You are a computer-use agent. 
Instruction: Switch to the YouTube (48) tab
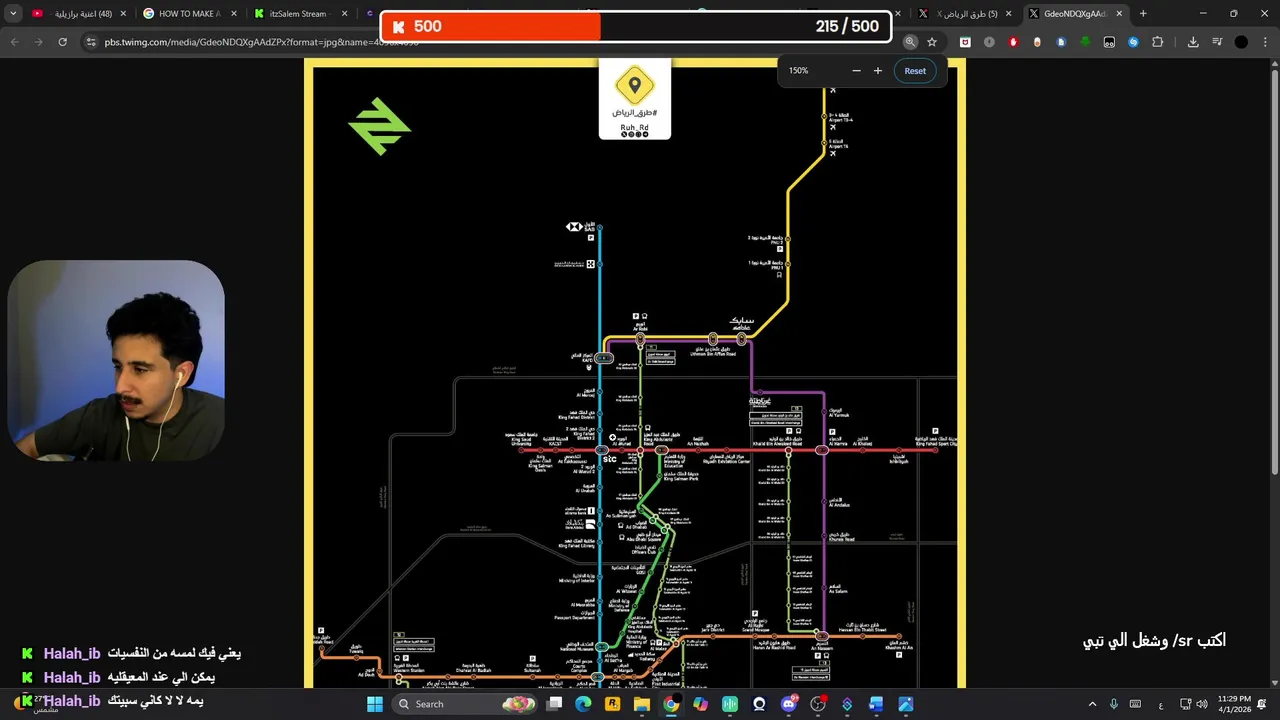tap(80, 14)
